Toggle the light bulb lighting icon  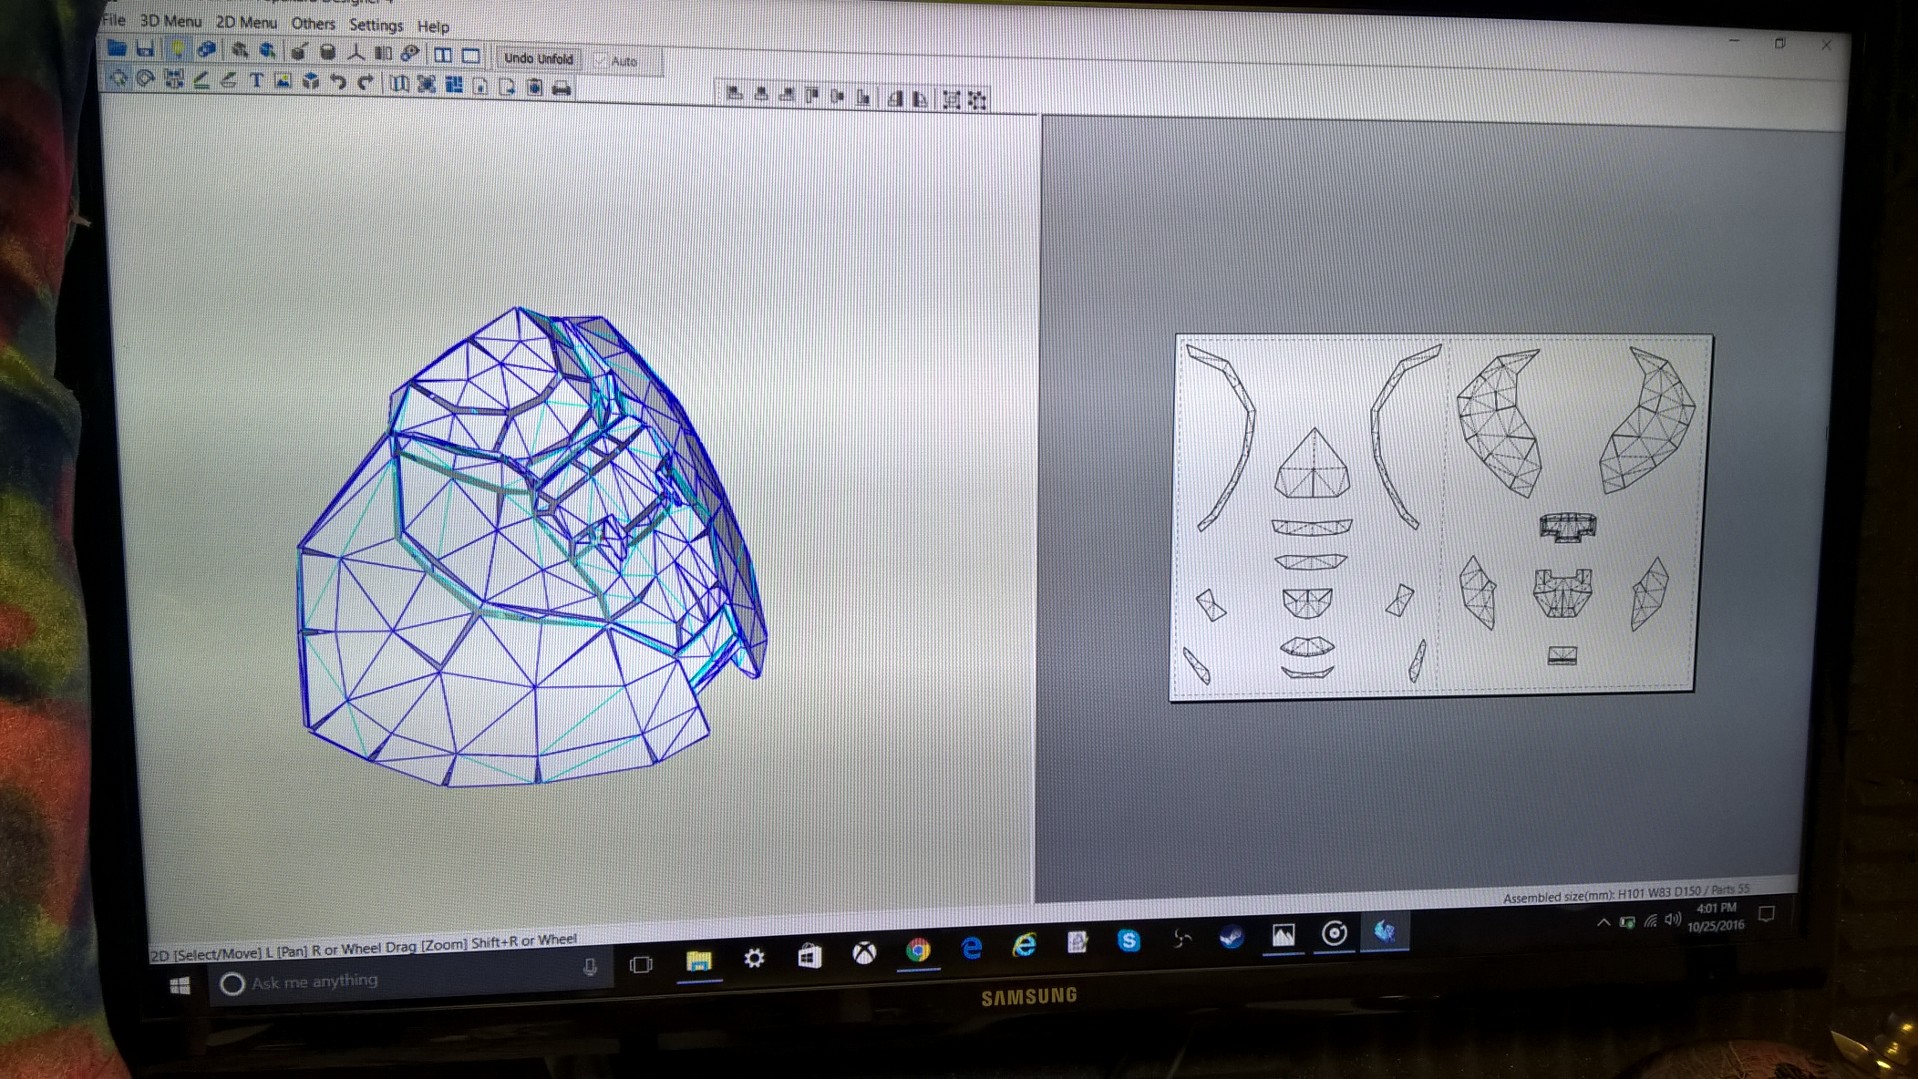tap(177, 49)
